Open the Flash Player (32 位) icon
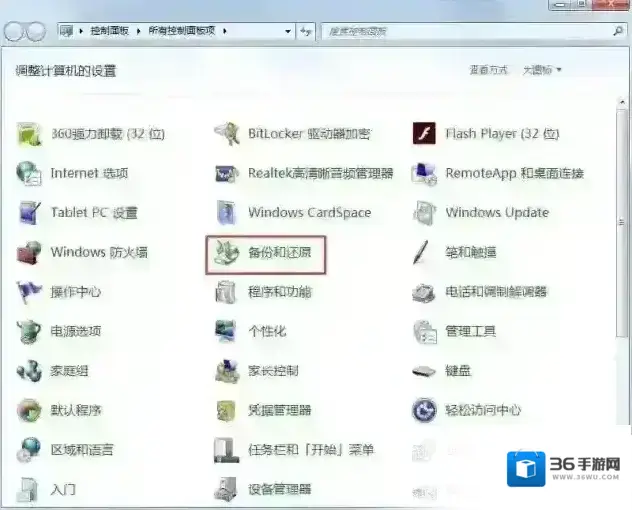The image size is (632, 510). (x=424, y=133)
